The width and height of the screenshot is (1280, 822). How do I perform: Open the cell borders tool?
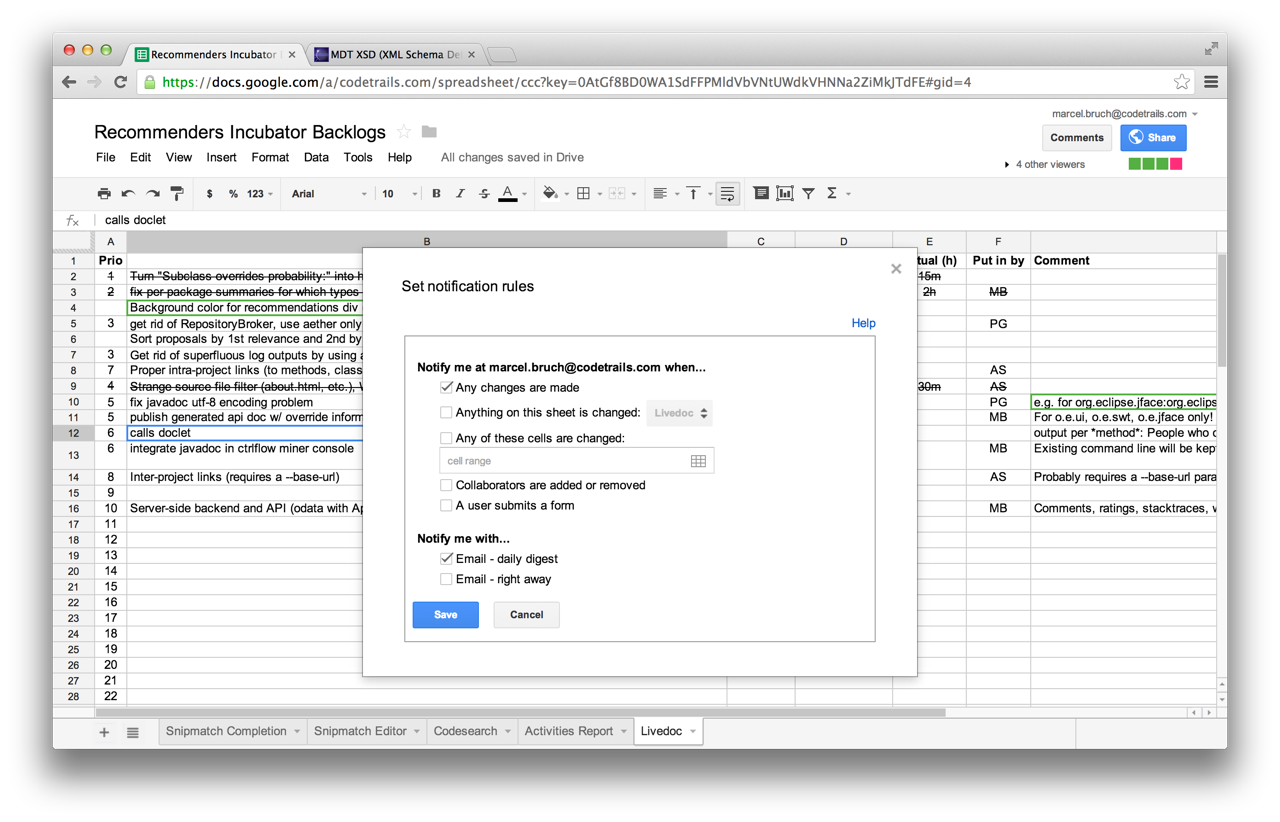coord(584,194)
